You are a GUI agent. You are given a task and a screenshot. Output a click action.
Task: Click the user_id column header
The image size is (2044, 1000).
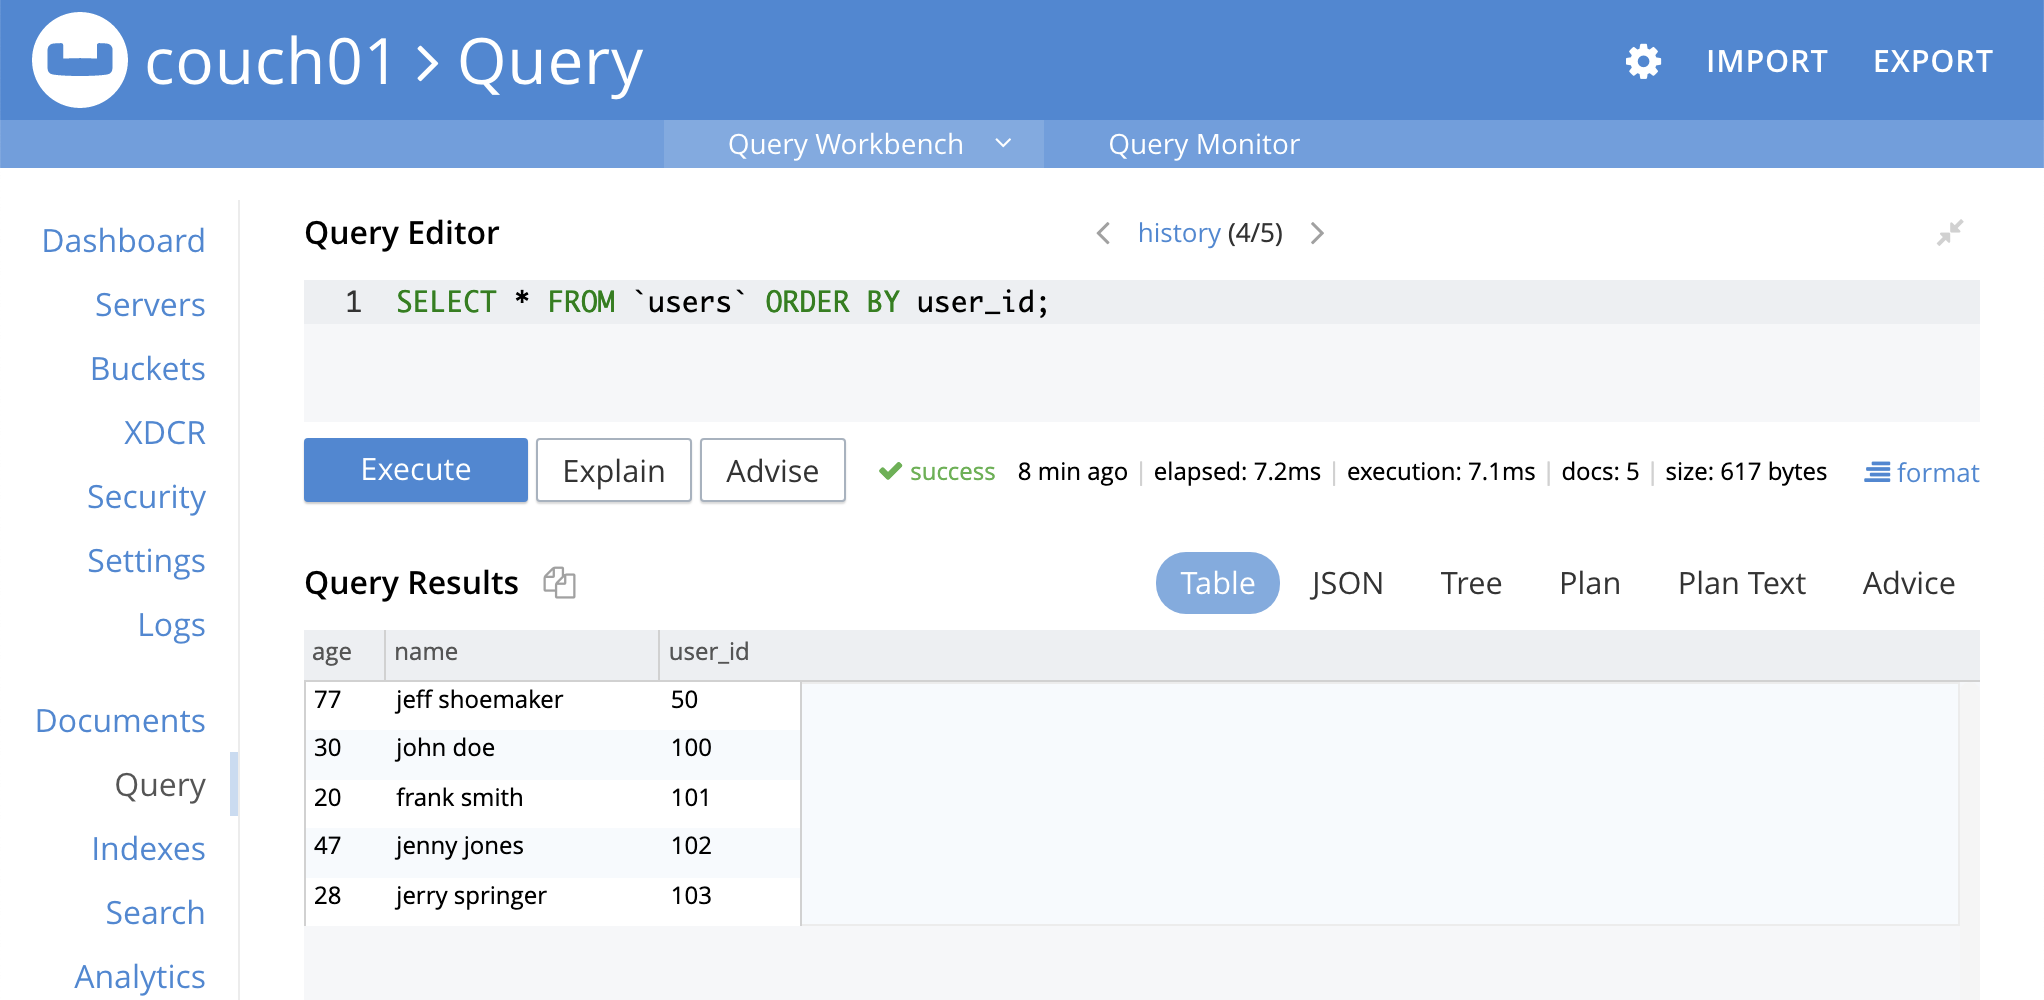709,652
